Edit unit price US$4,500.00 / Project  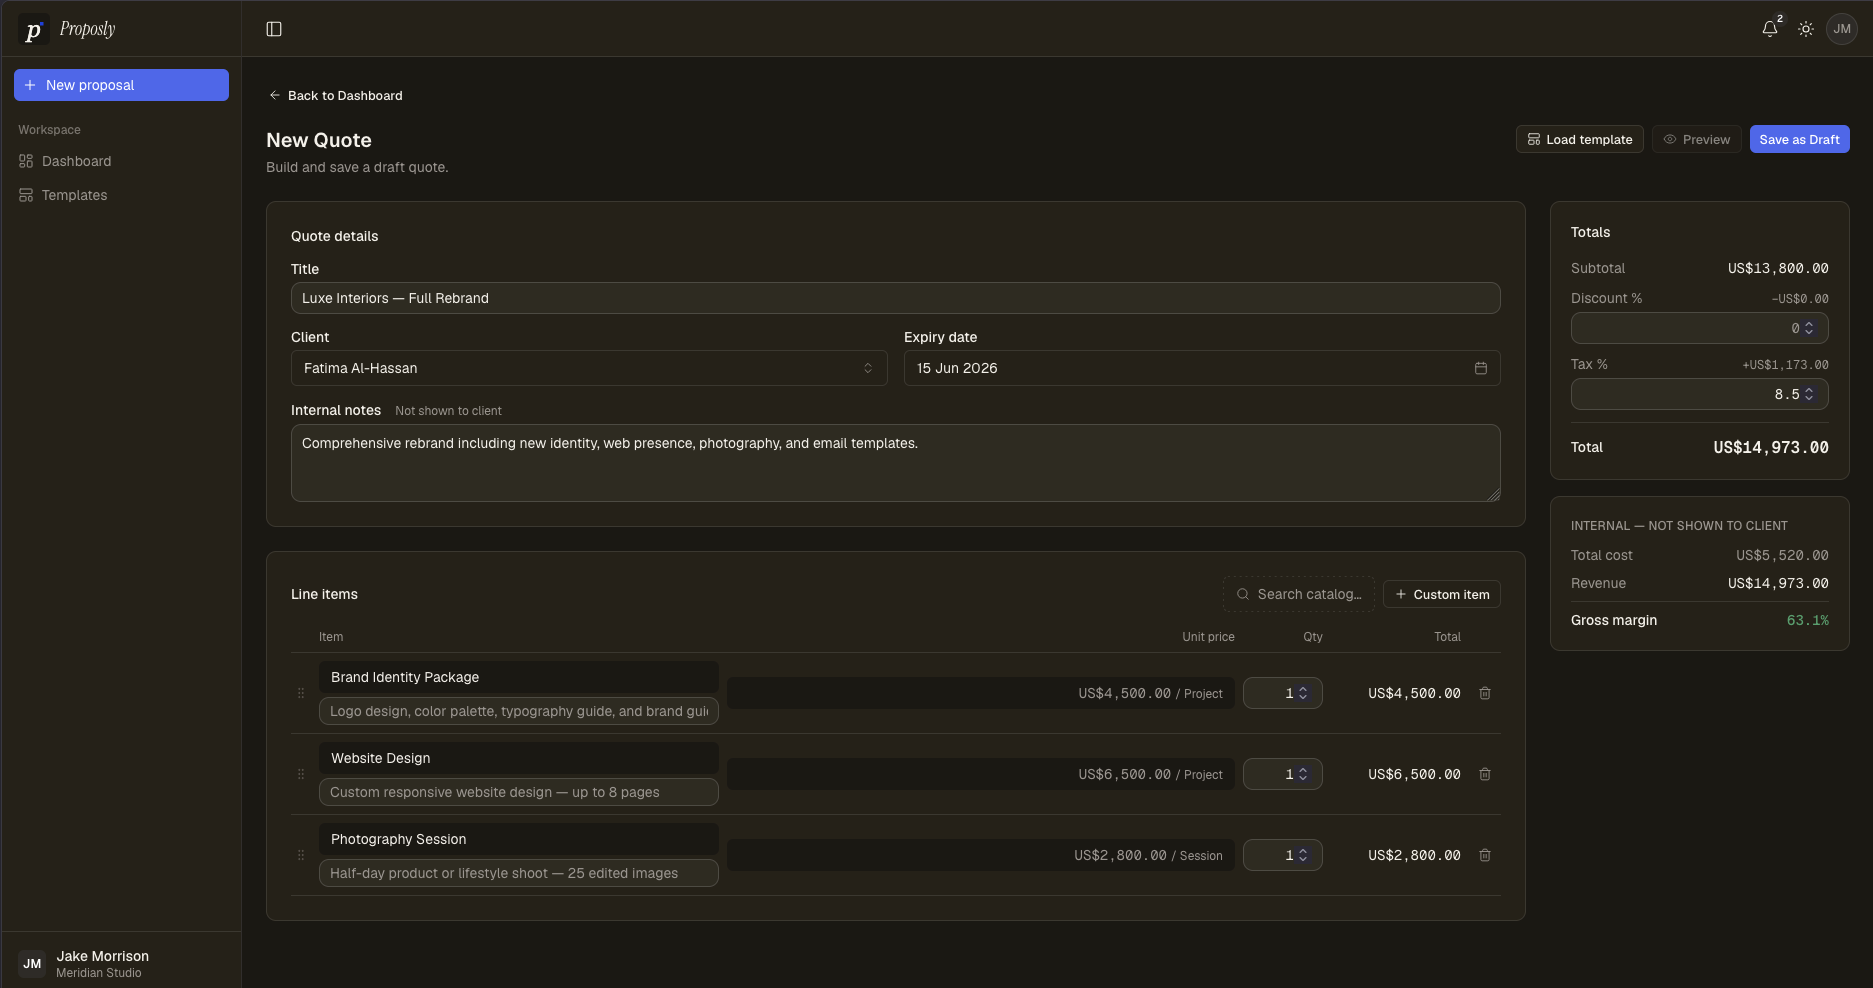(981, 693)
